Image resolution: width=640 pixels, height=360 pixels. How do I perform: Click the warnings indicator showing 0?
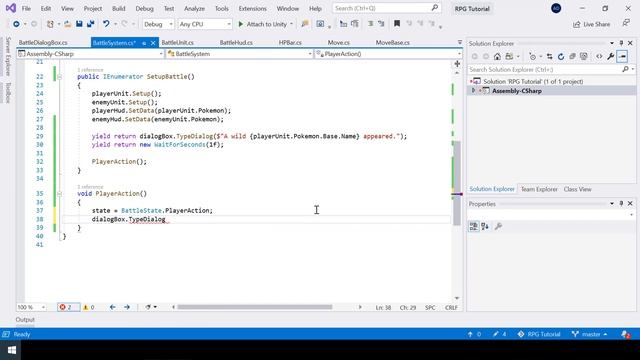point(89,307)
